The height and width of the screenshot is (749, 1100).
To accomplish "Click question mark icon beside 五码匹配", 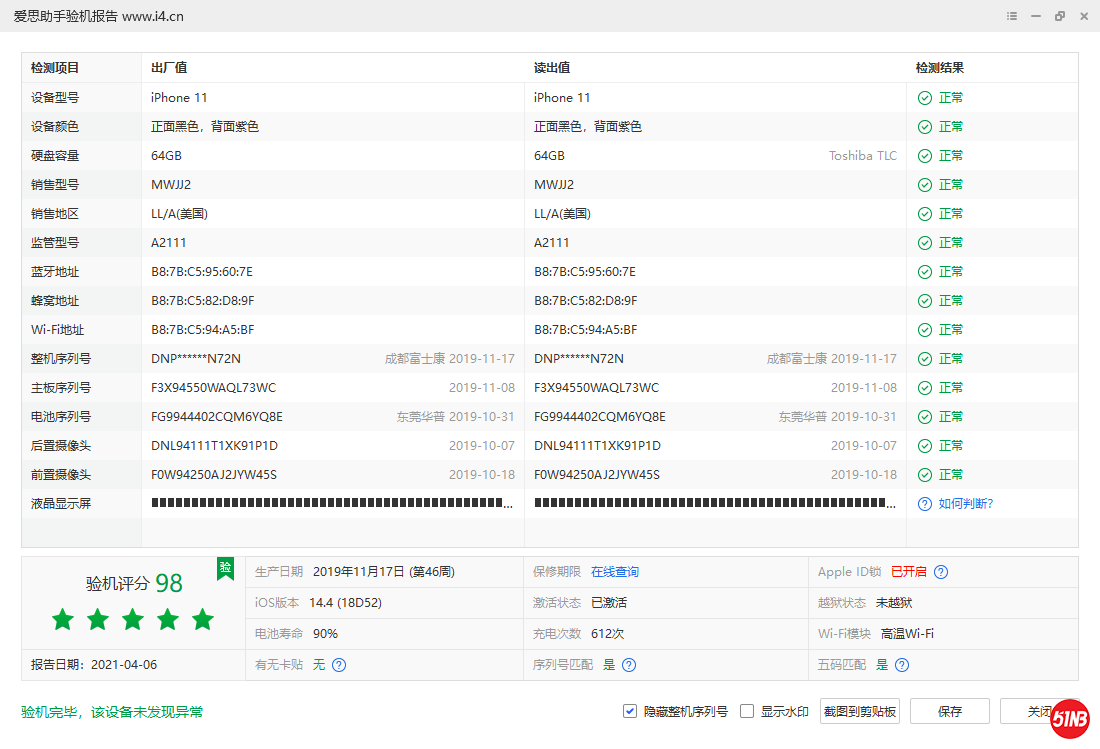I will coord(902,665).
